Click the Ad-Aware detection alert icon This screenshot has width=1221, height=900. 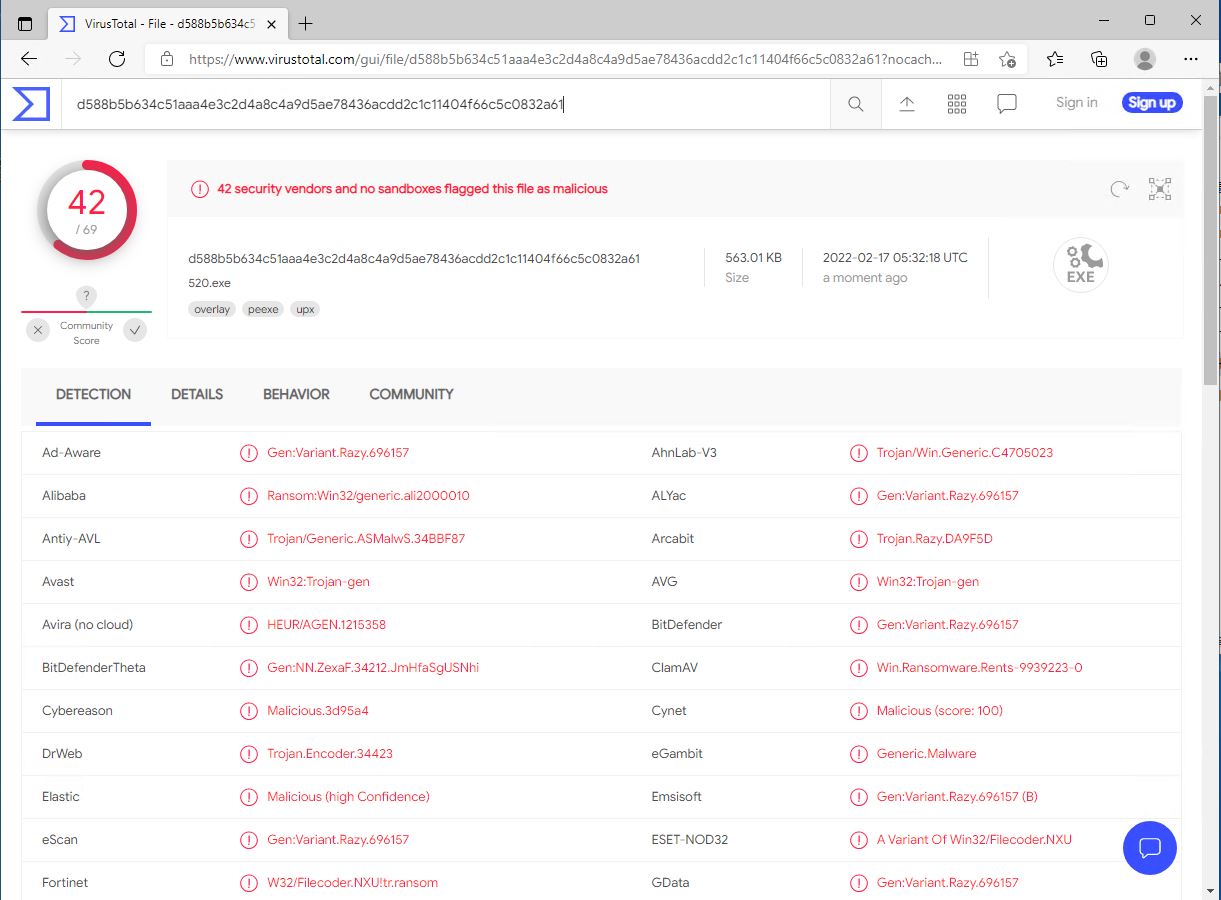point(249,453)
